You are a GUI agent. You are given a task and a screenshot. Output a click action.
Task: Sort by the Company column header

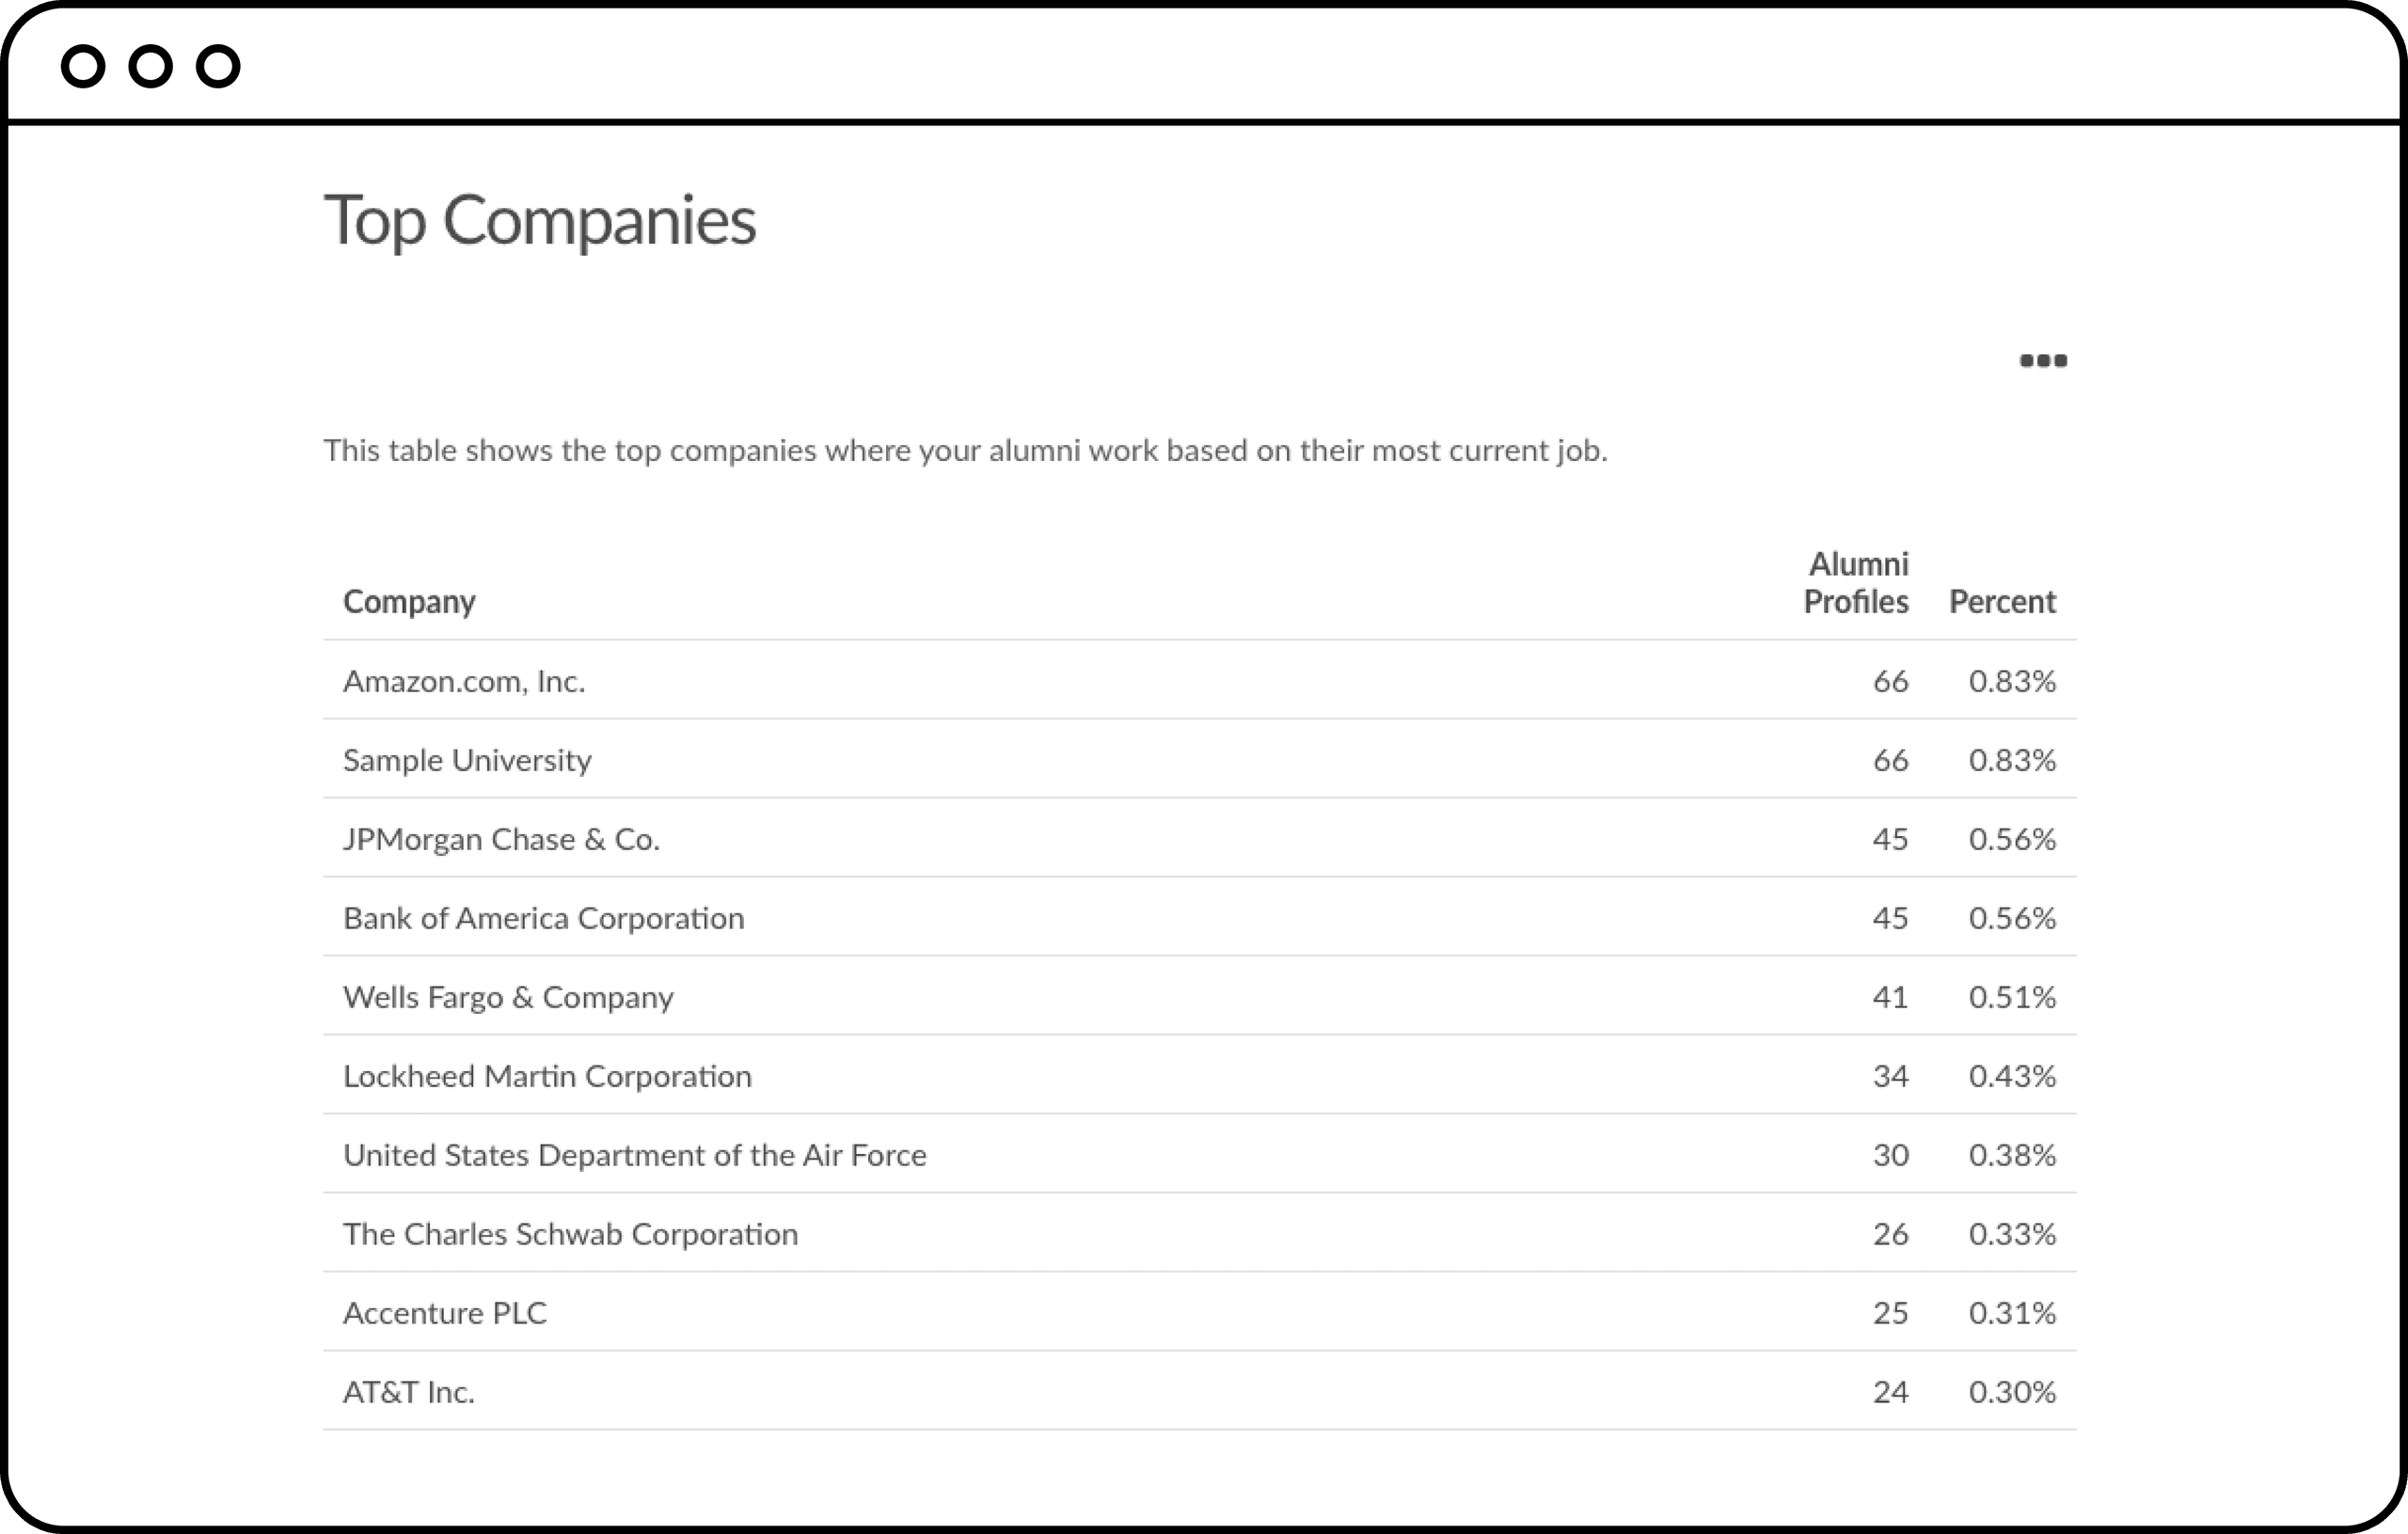coord(409,602)
